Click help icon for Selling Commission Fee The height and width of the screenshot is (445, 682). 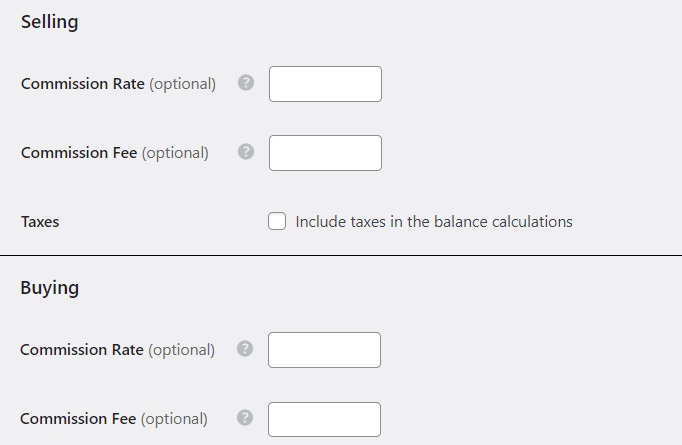[246, 152]
